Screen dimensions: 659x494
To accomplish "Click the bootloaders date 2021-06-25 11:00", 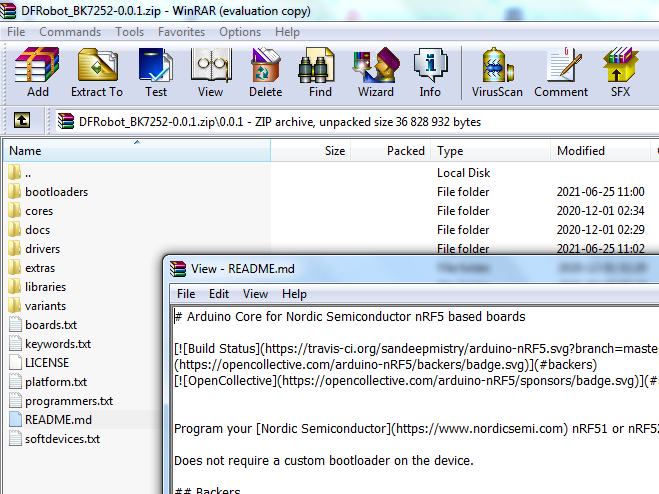I will [600, 192].
